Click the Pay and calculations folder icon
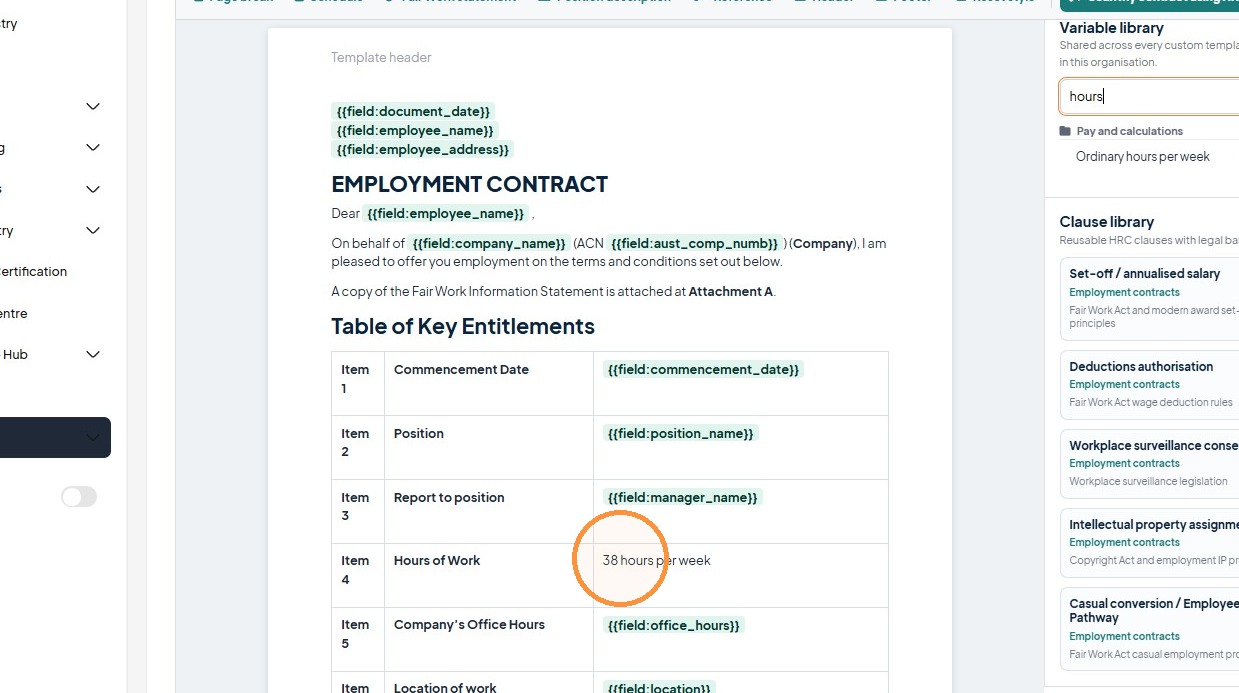Screen dimensions: 1239x693 [1065, 131]
